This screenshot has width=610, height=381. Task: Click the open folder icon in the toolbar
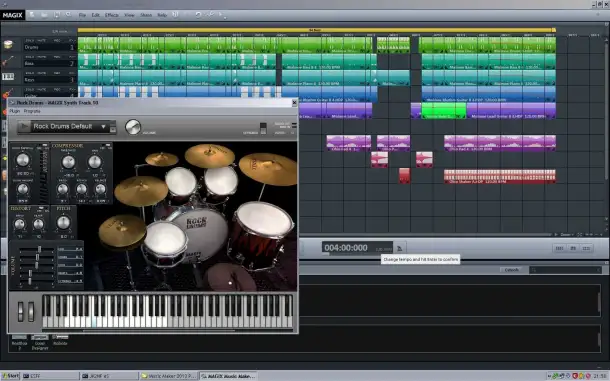point(44,15)
